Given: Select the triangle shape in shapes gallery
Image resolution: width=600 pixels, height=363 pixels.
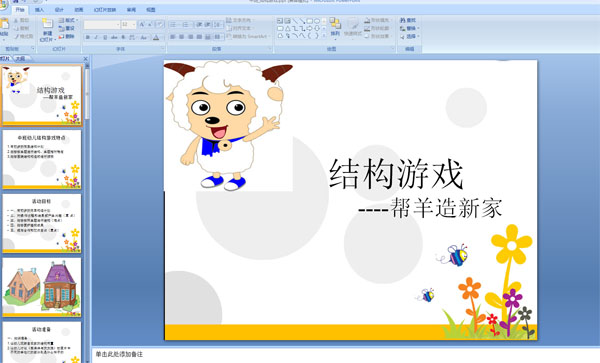Looking at the screenshot, I should (x=287, y=28).
